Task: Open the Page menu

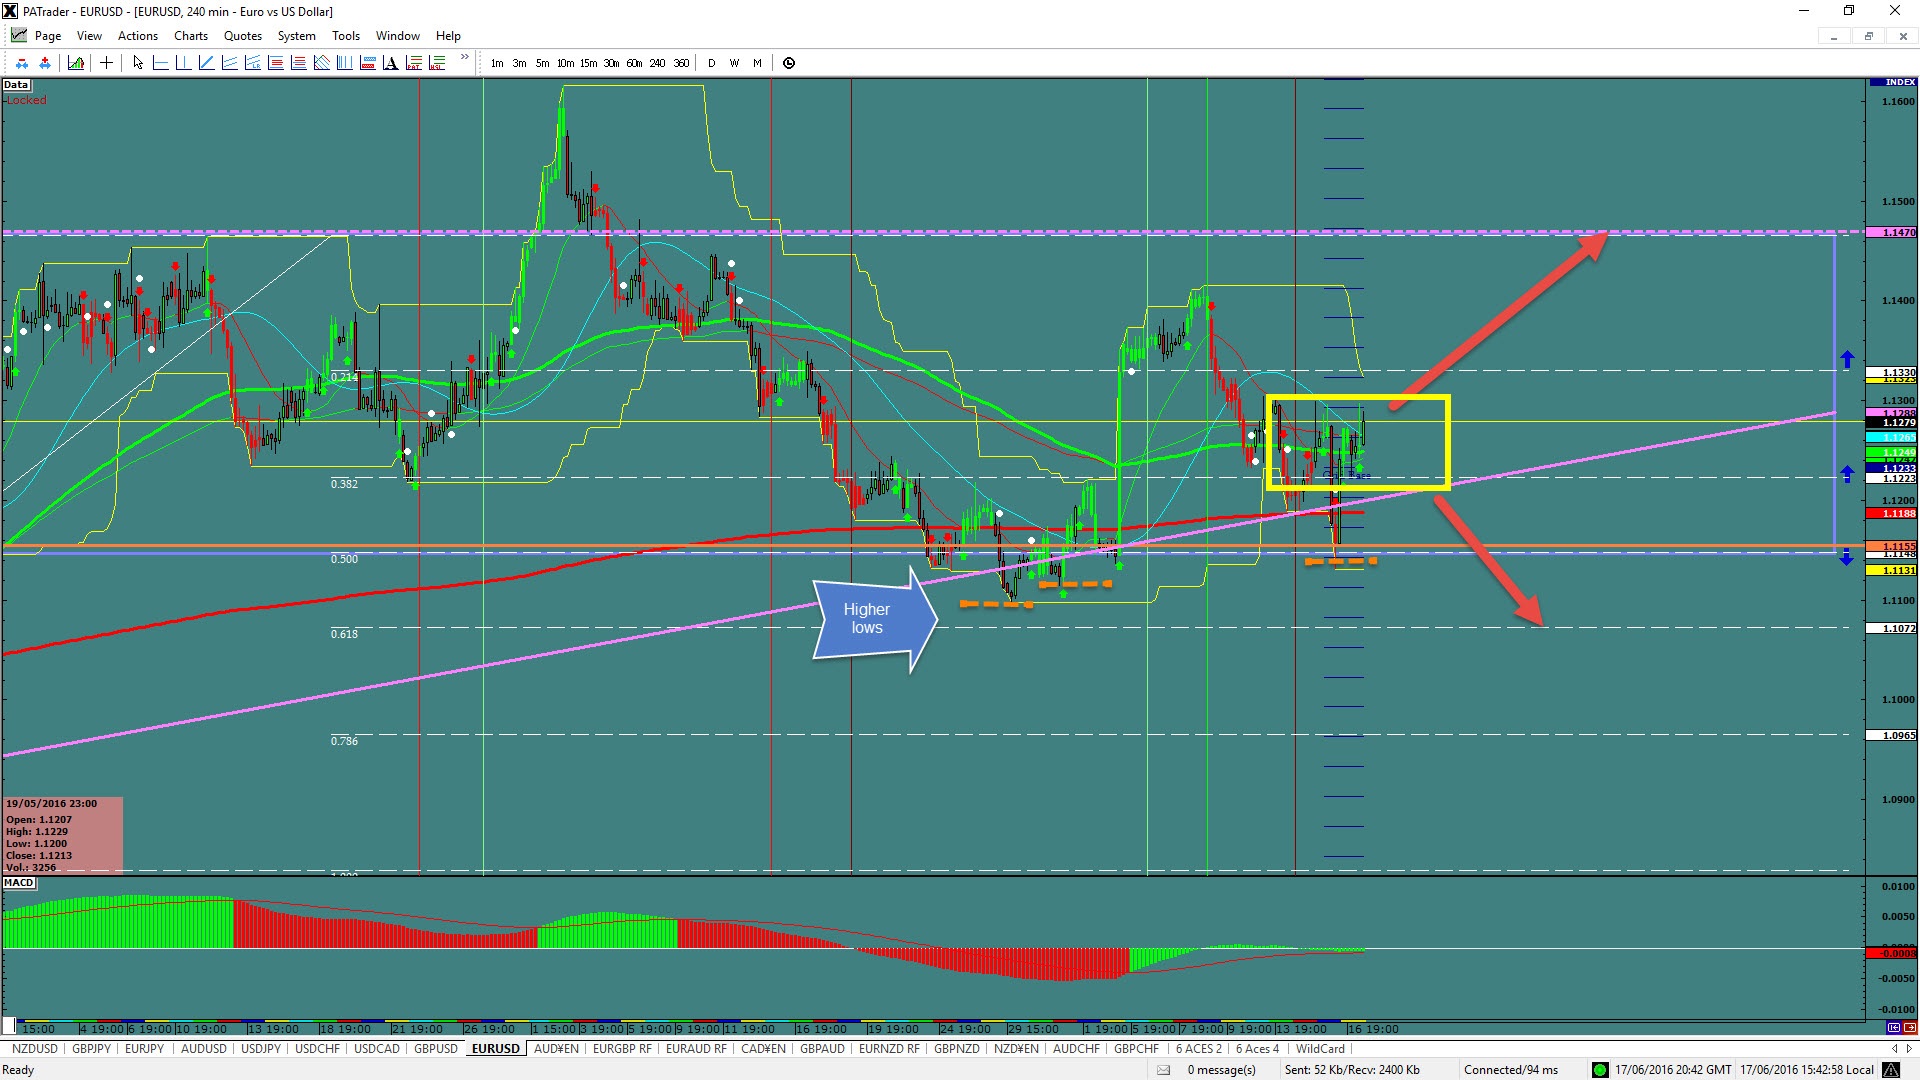Action: point(48,36)
